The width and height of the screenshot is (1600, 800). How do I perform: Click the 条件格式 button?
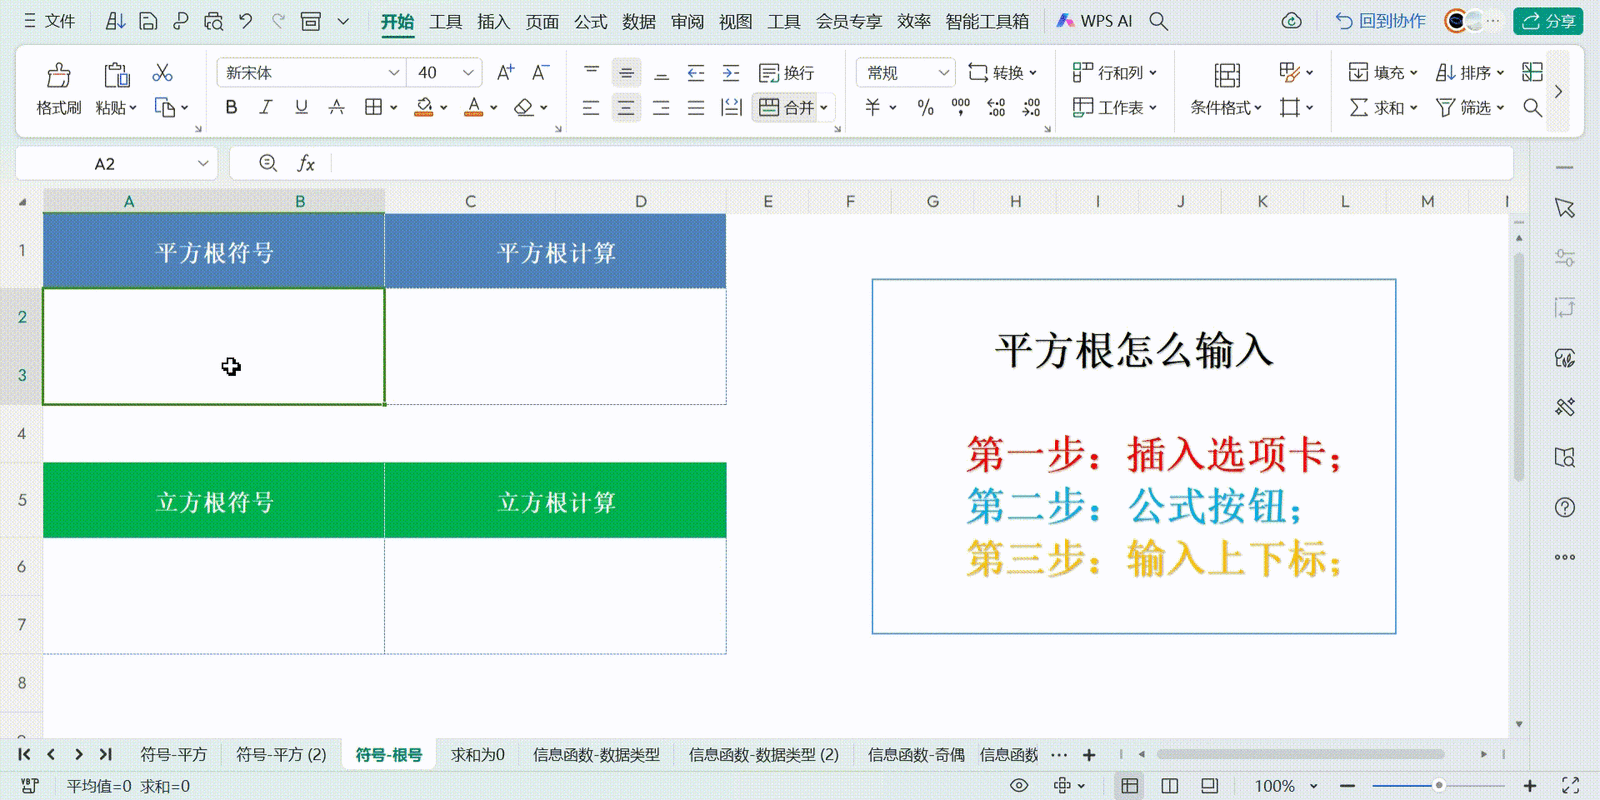(1226, 89)
